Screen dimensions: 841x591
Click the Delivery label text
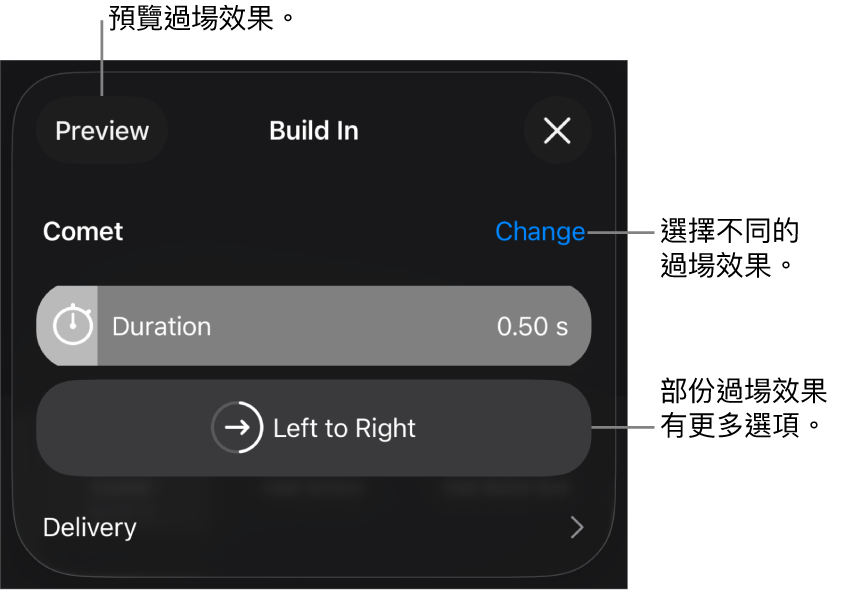(x=90, y=528)
